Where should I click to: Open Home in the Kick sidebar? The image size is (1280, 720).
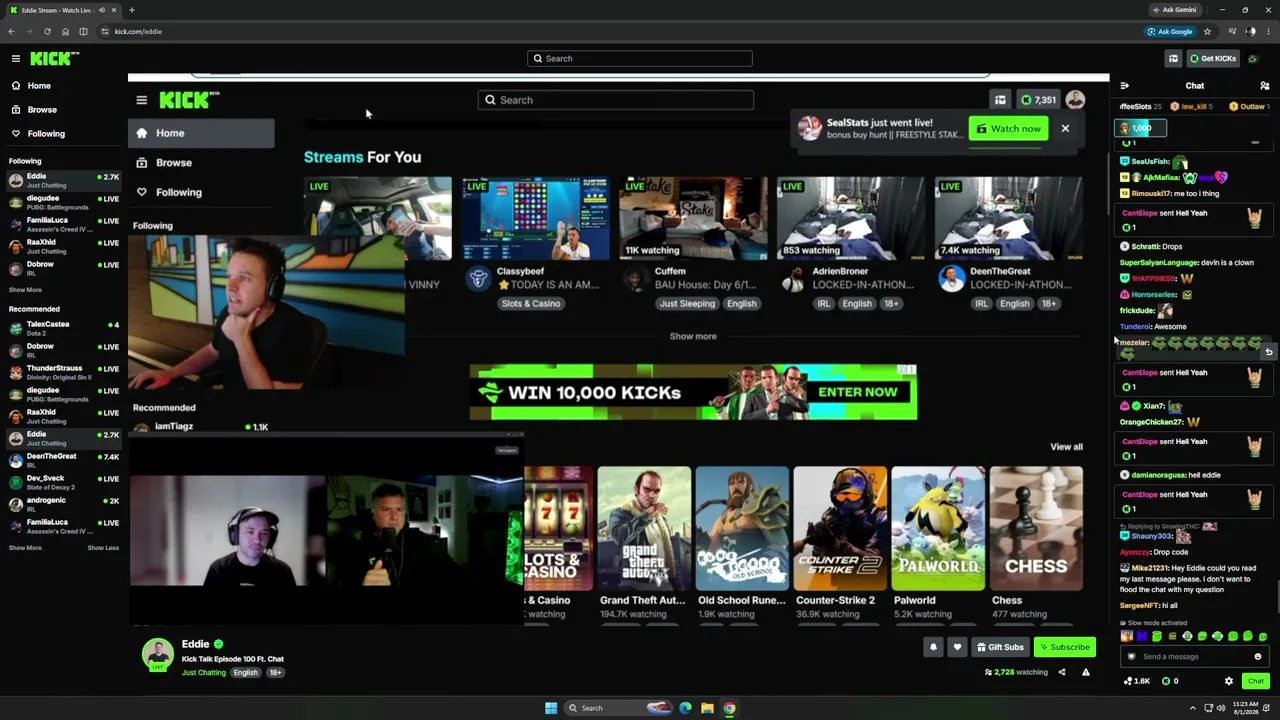[x=62, y=86]
